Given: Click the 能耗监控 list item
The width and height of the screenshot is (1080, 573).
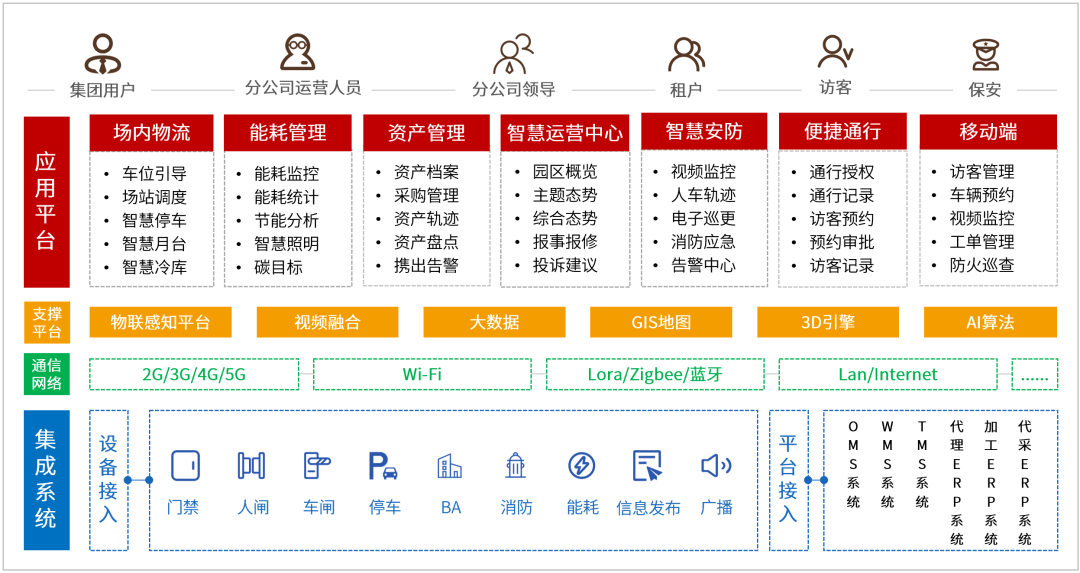Looking at the screenshot, I should pos(287,174).
